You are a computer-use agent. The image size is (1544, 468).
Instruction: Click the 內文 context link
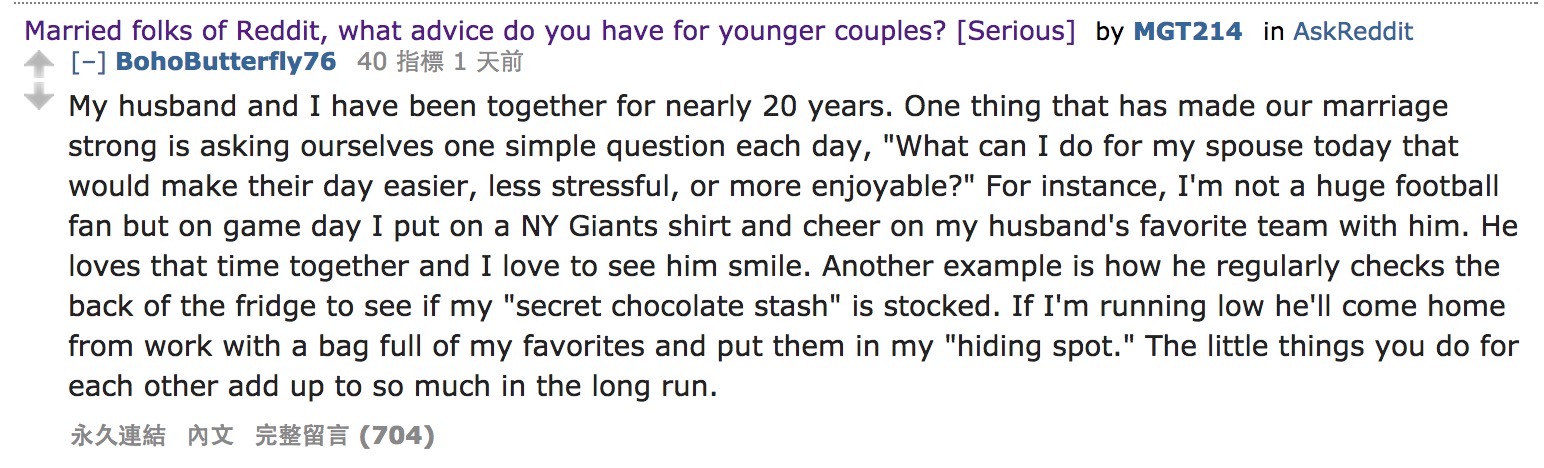pyautogui.click(x=210, y=436)
